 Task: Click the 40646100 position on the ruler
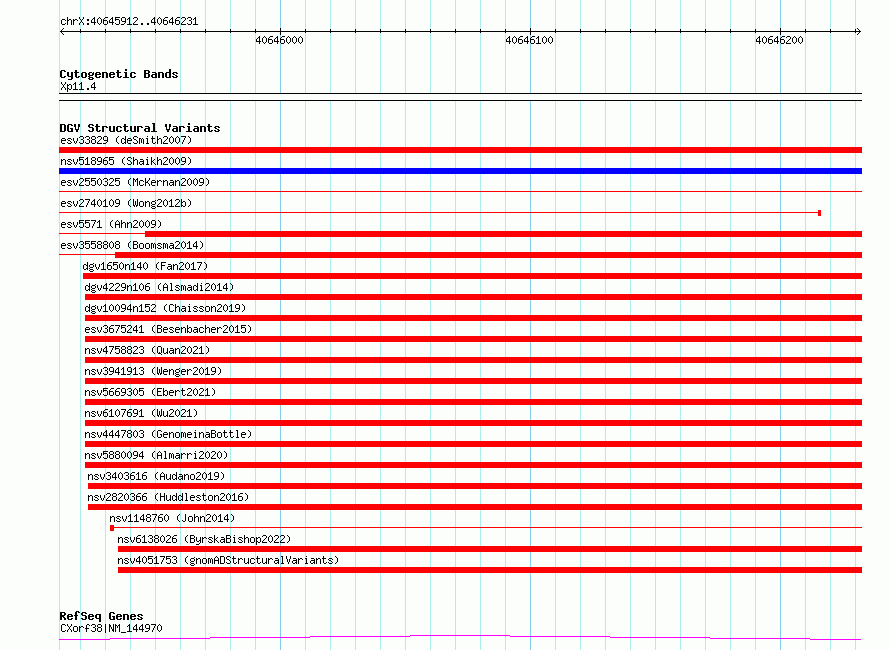(529, 40)
